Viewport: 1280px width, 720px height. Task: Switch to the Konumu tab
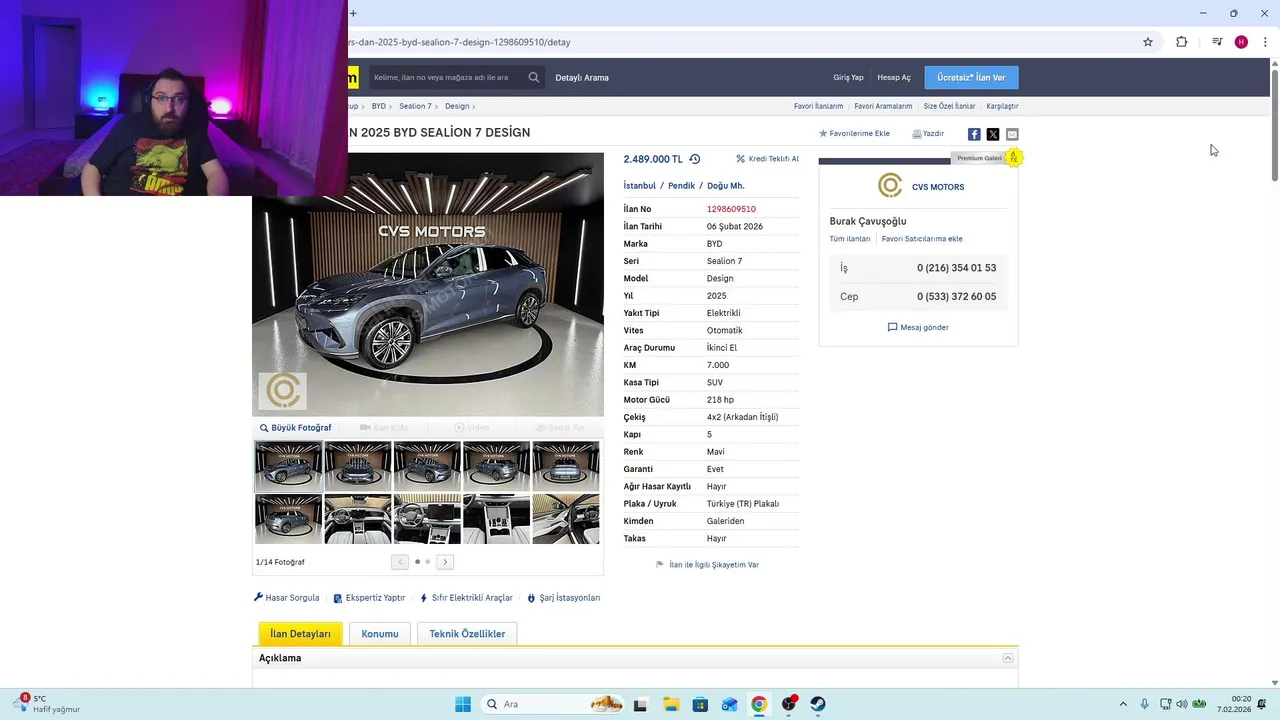point(380,634)
